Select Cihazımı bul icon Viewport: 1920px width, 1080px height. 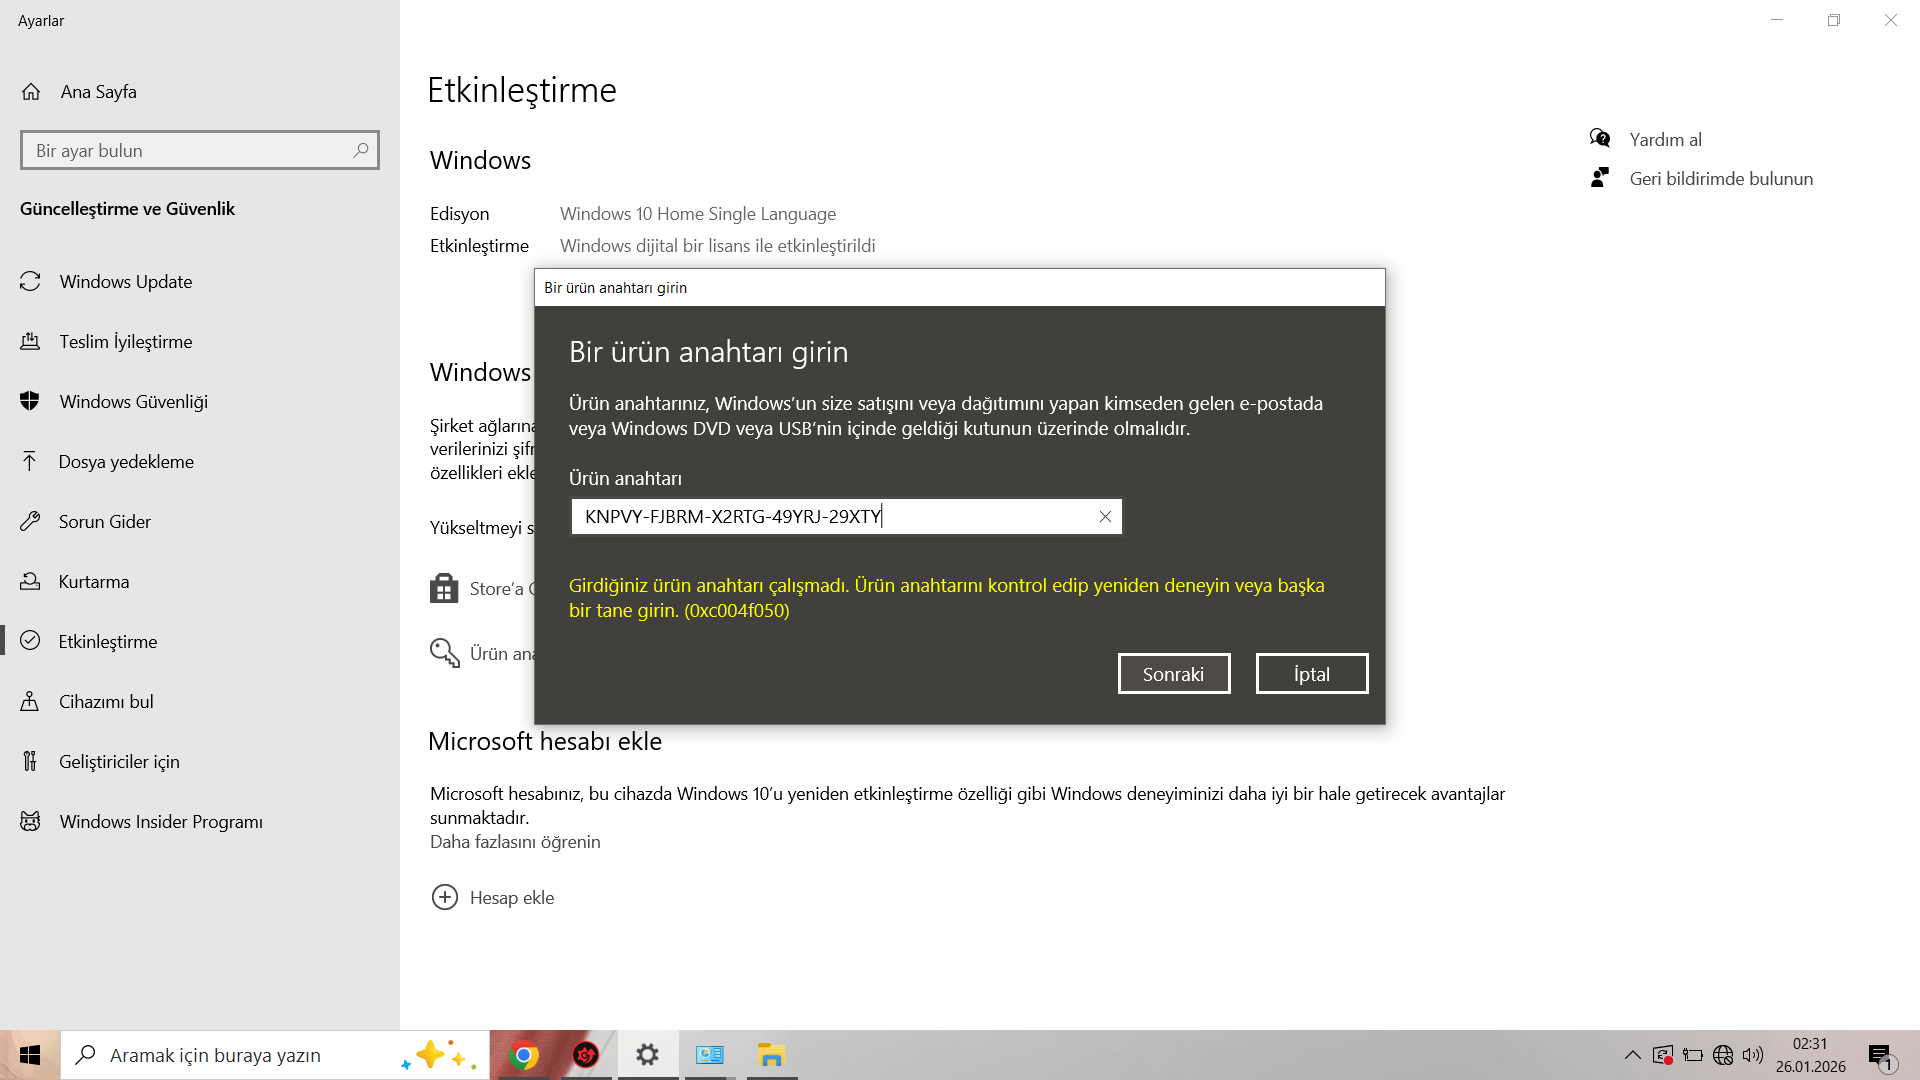pyautogui.click(x=30, y=701)
